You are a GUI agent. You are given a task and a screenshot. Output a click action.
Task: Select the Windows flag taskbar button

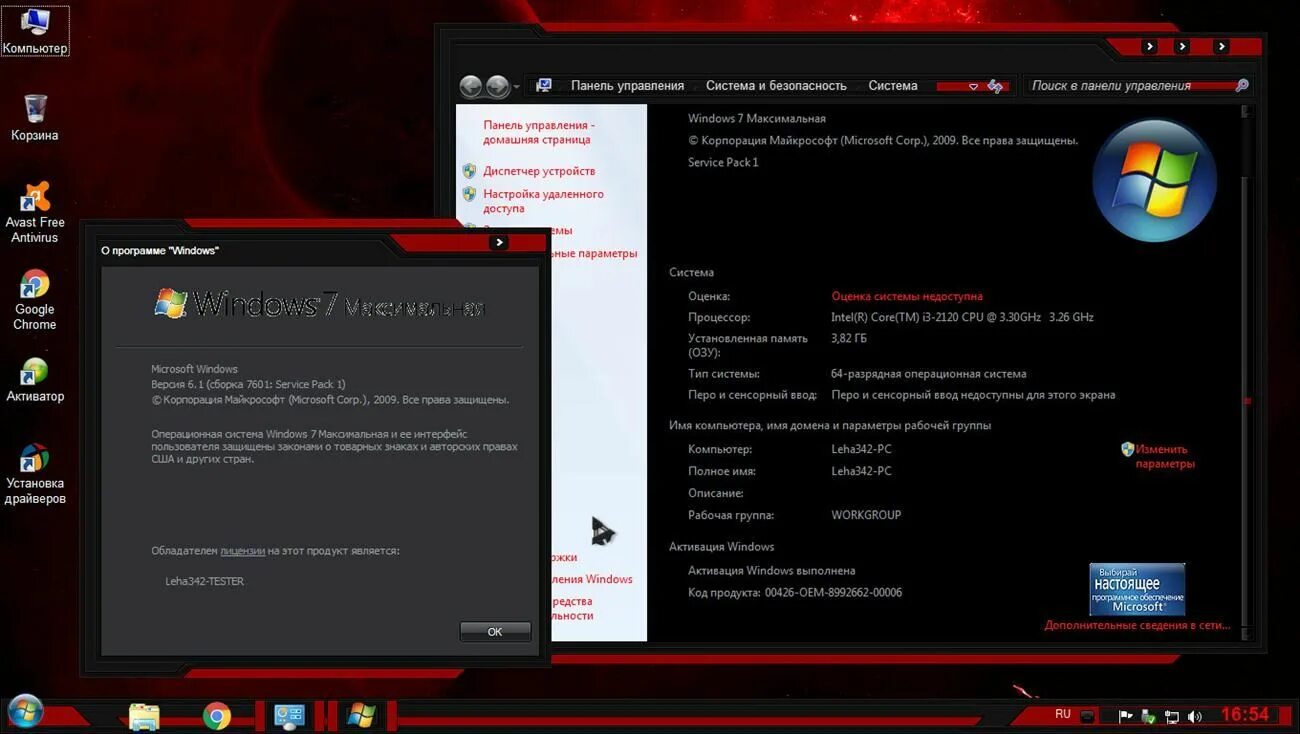coord(361,716)
